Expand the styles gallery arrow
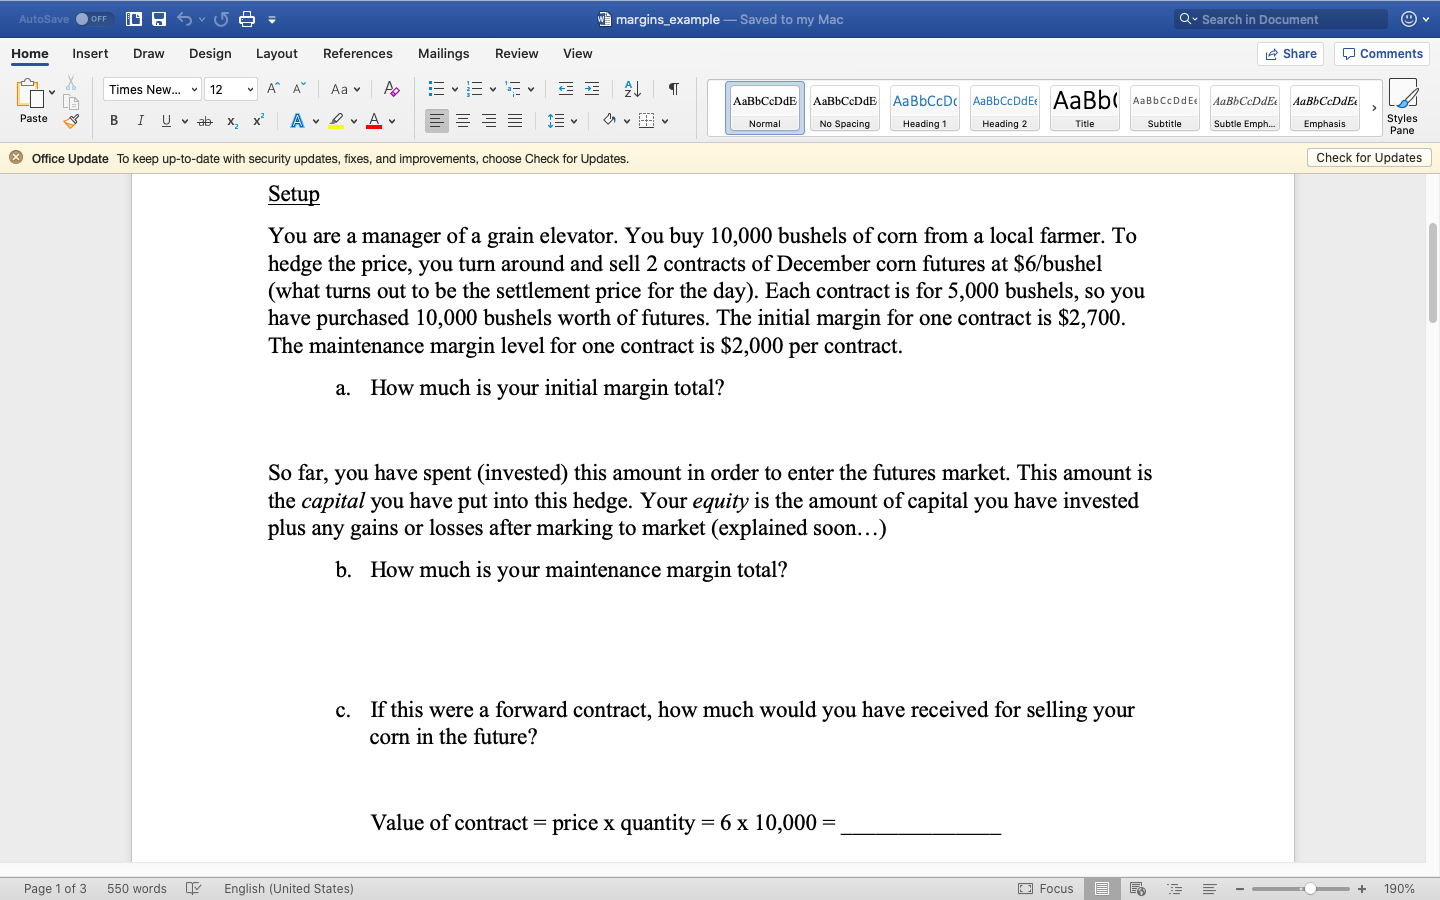The image size is (1440, 900). tap(1374, 107)
